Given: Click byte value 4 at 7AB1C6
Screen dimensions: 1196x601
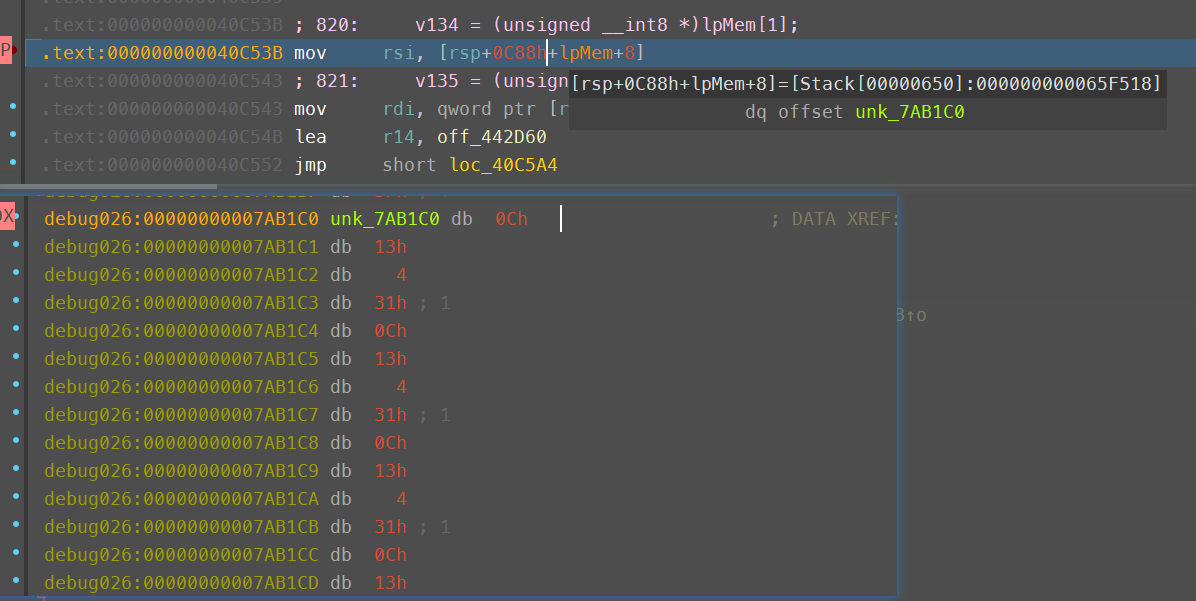Looking at the screenshot, I should tap(401, 387).
